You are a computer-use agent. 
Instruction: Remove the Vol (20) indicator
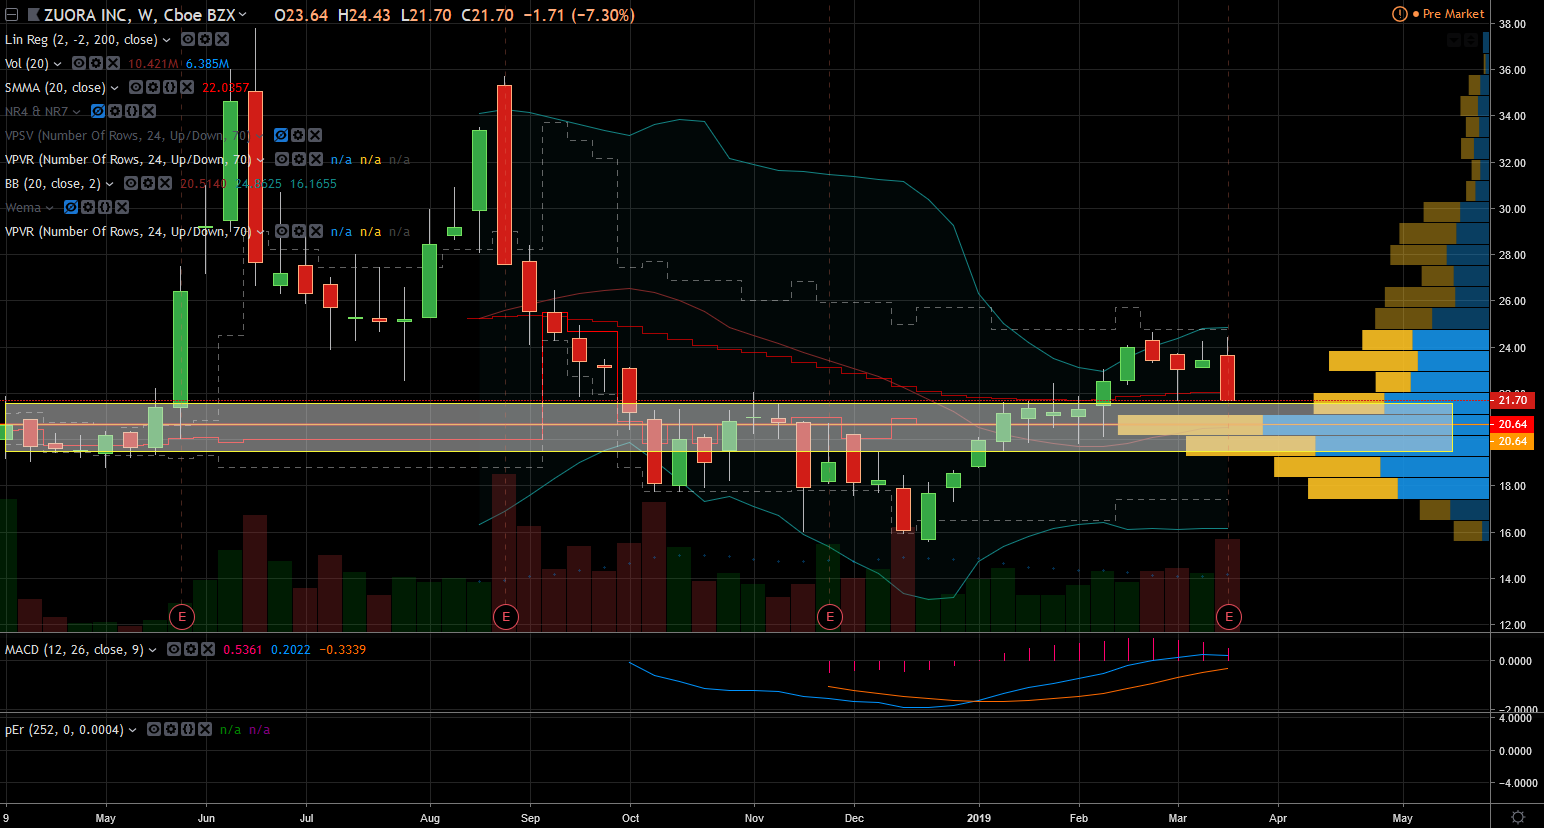(x=113, y=64)
